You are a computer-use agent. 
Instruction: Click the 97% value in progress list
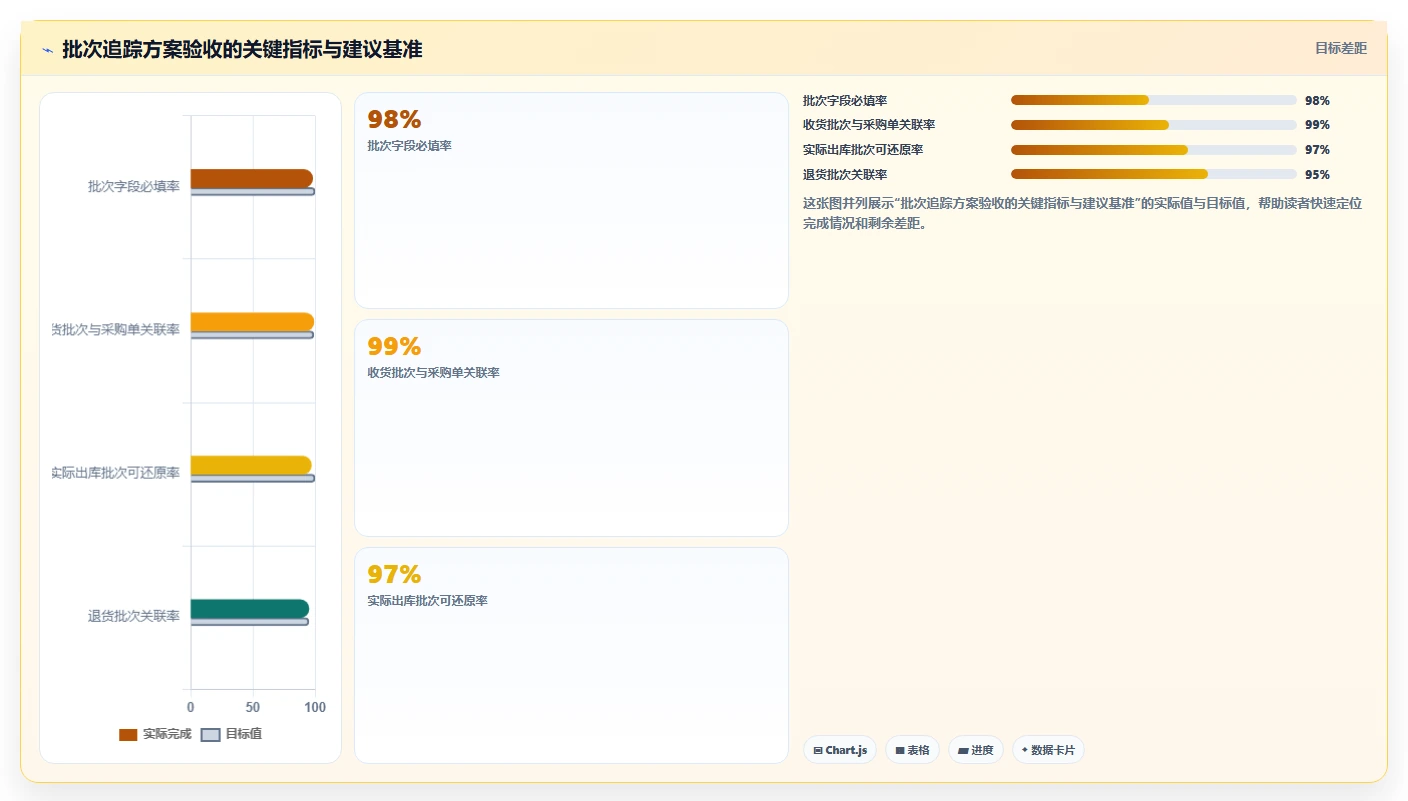coord(1317,150)
